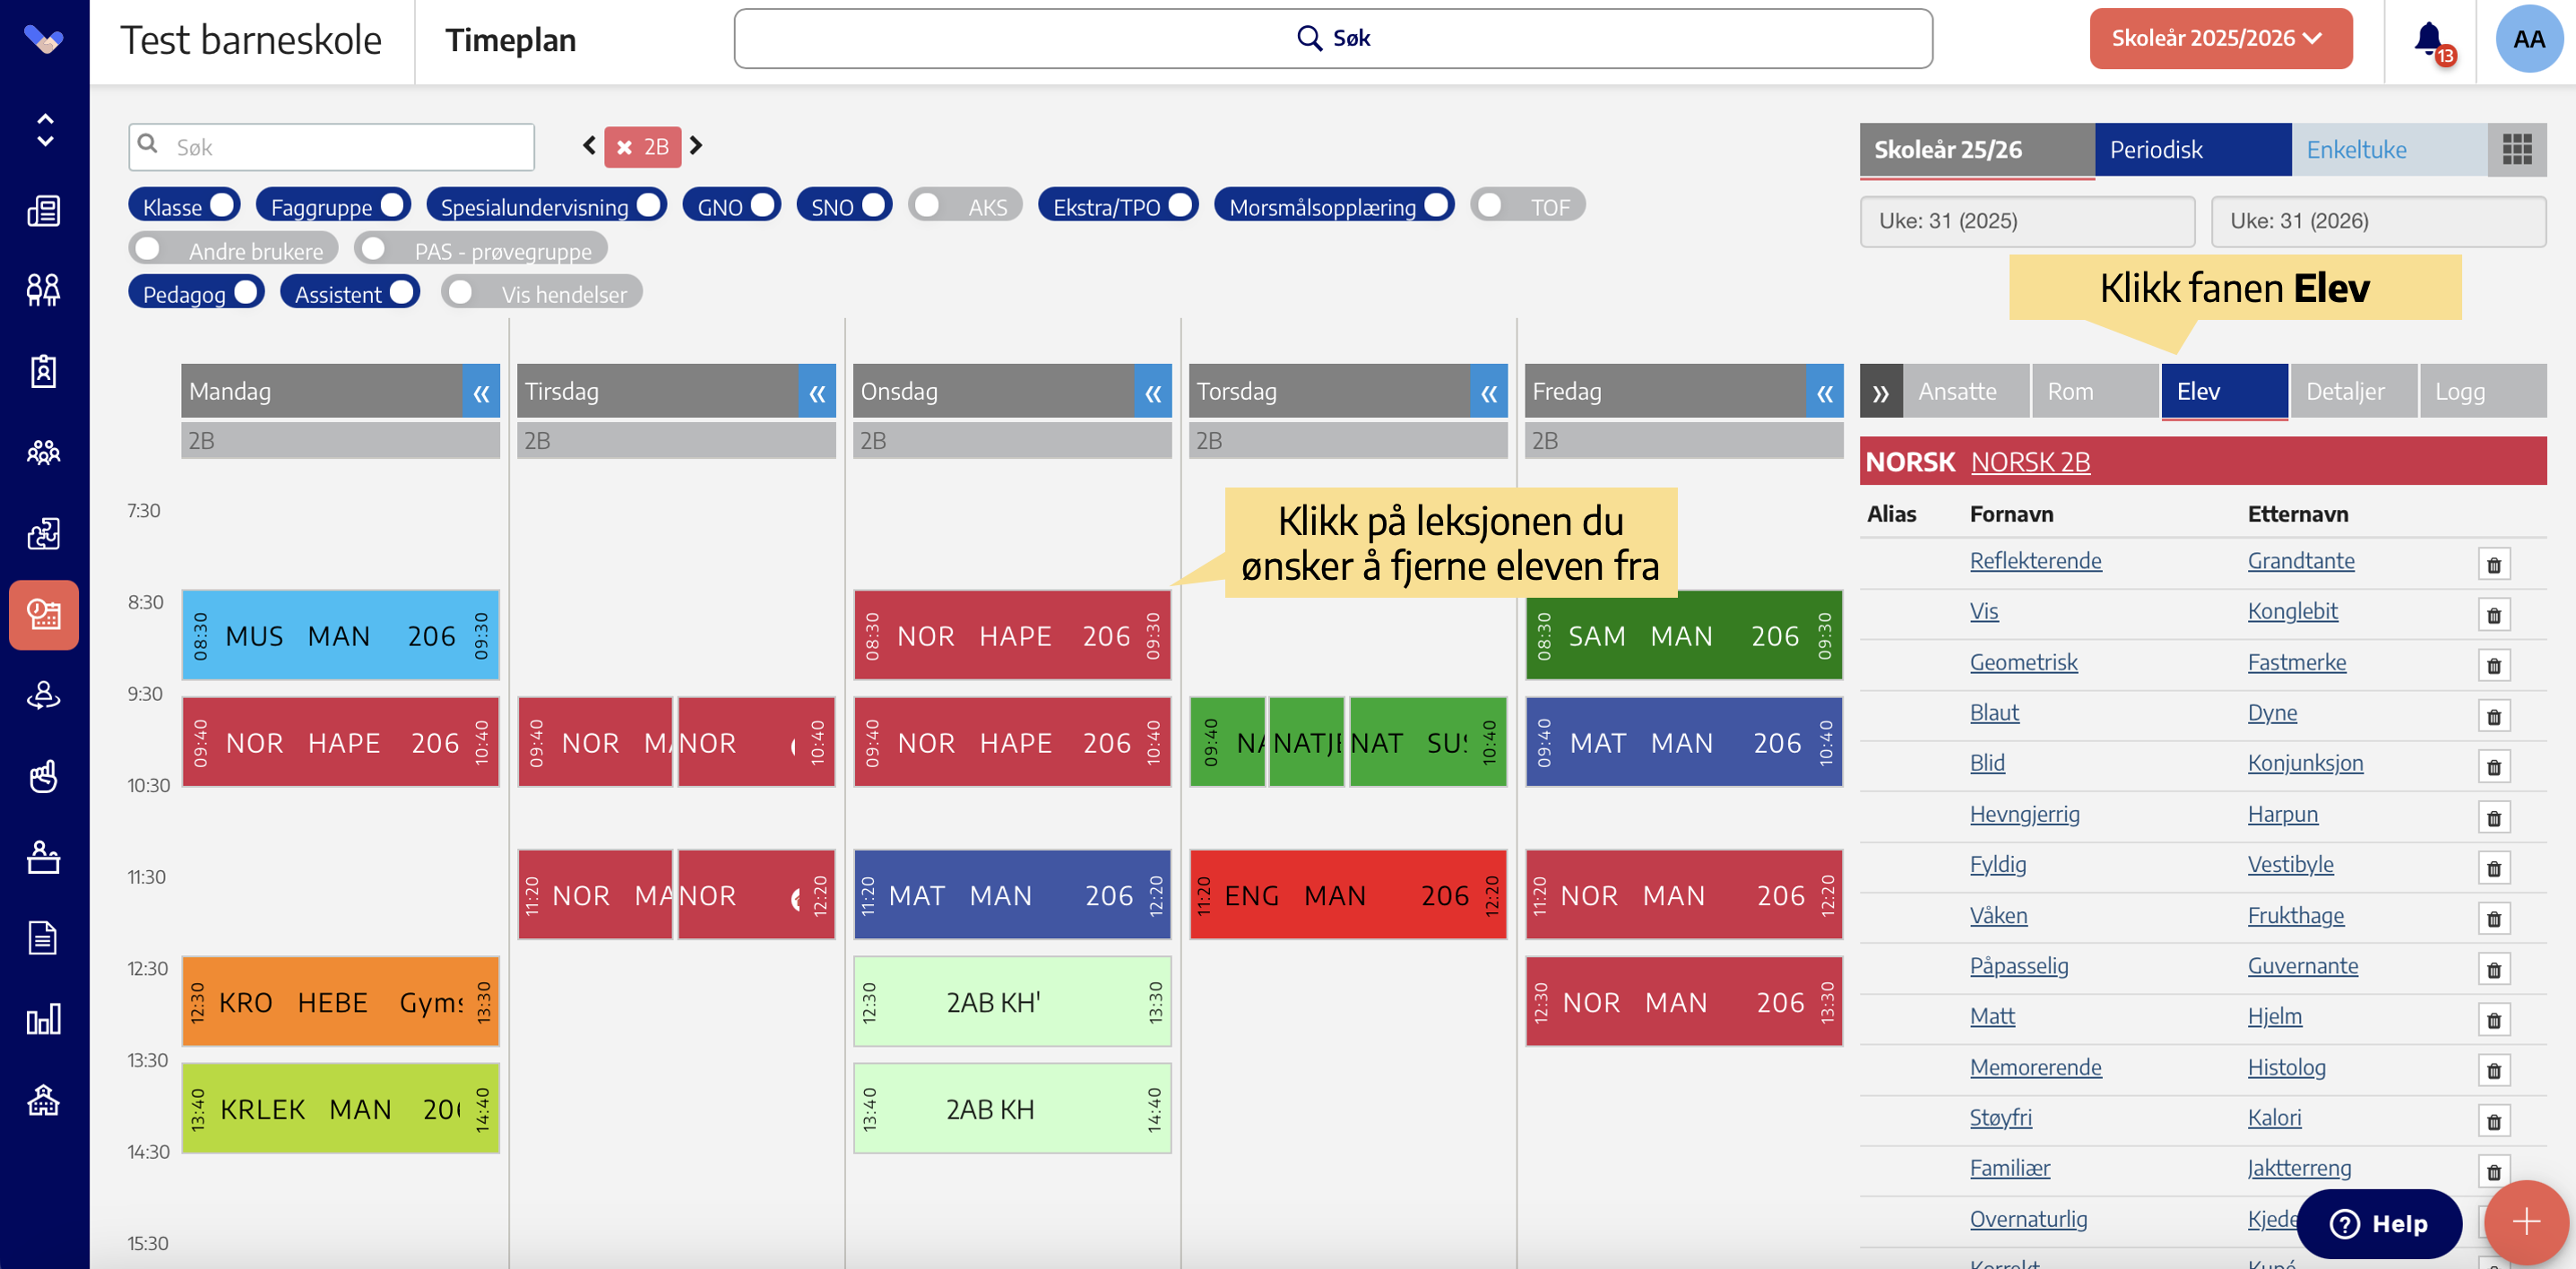Open the bar chart statistics sidebar icon
This screenshot has width=2576, height=1269.
coord(43,1019)
